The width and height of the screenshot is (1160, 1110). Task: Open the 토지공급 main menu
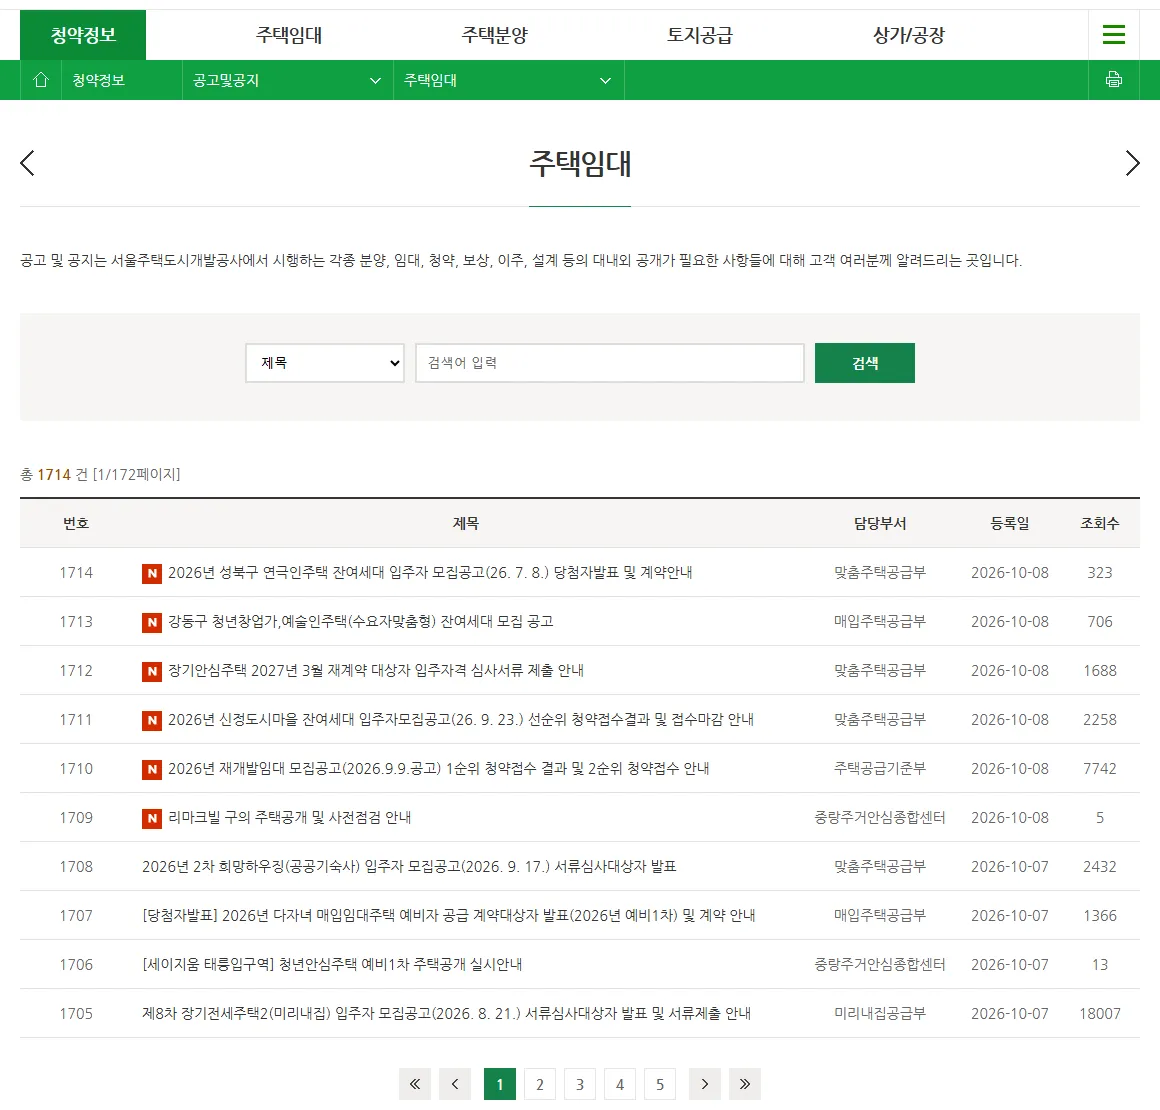(700, 35)
